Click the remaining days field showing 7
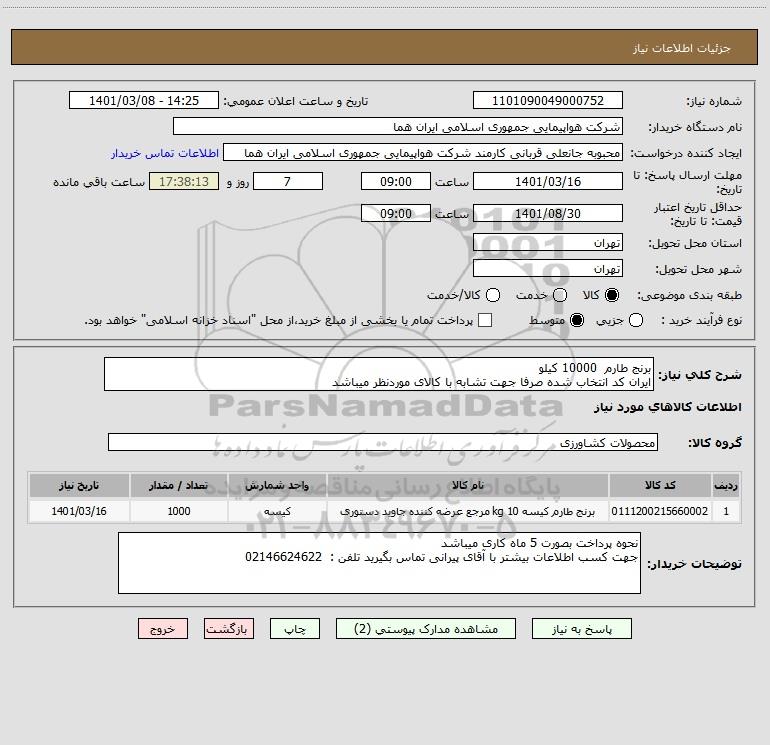This screenshot has height=745, width=770. (x=288, y=181)
